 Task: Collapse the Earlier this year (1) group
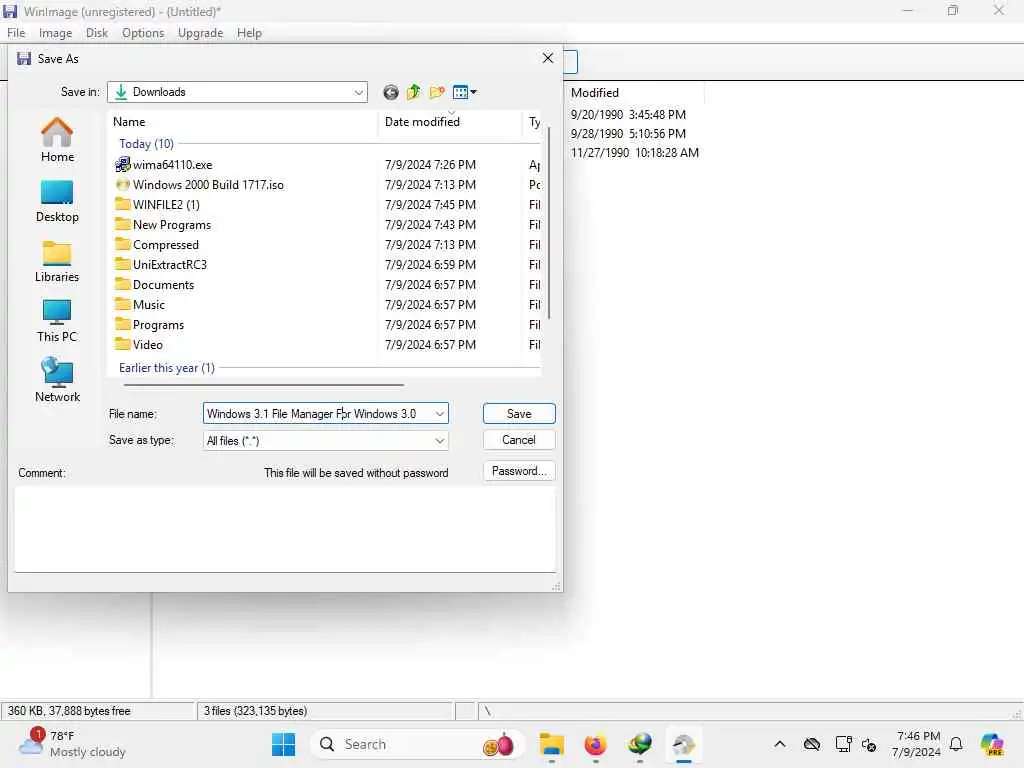167,368
